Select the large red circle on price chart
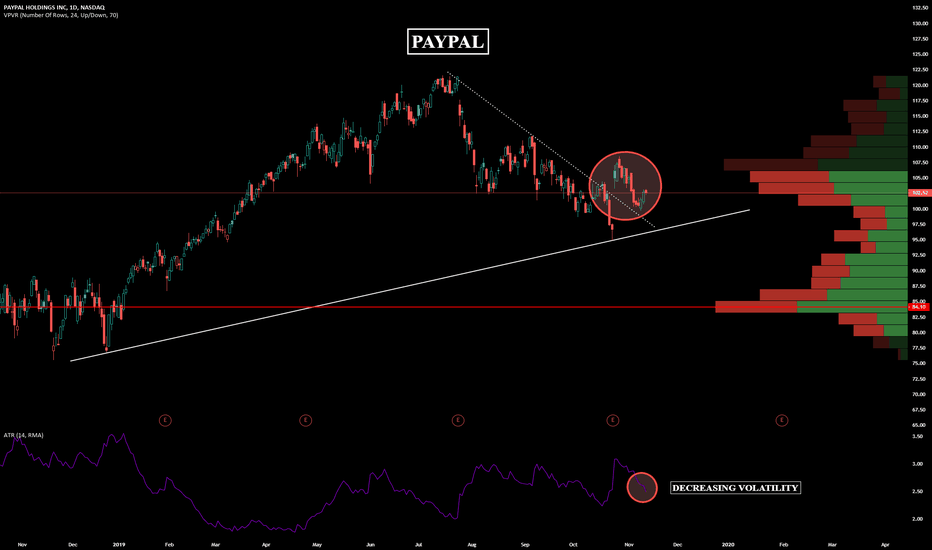Viewport: 932px width, 550px height. point(625,186)
